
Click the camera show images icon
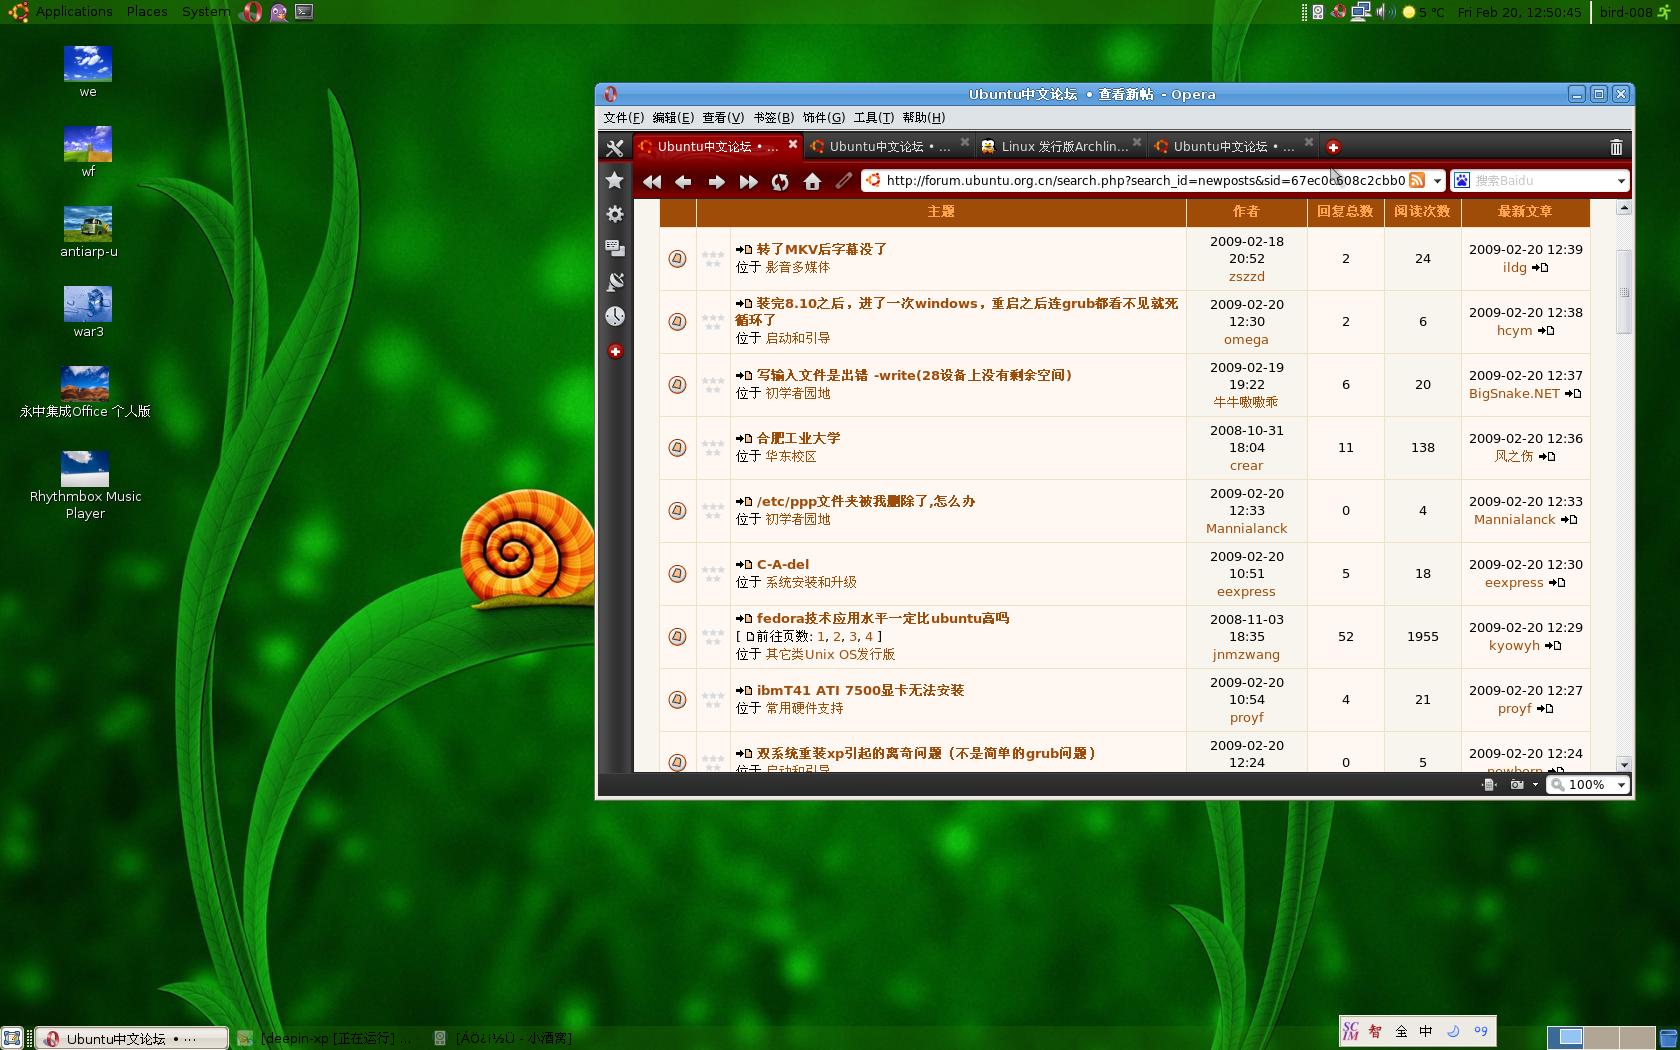coord(1517,785)
